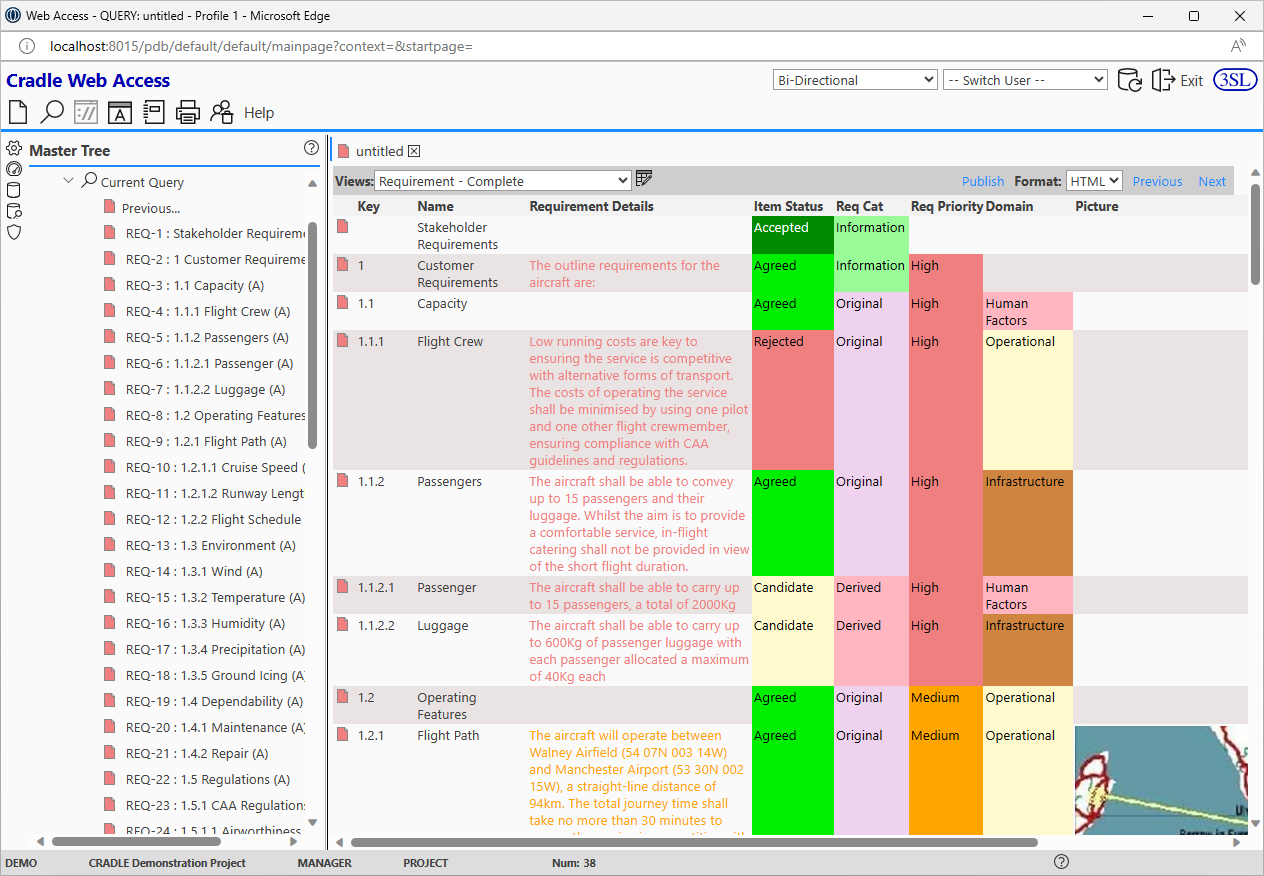The height and width of the screenshot is (876, 1264).
Task: Click the results pane vertical scrollbar
Action: tap(1256, 235)
